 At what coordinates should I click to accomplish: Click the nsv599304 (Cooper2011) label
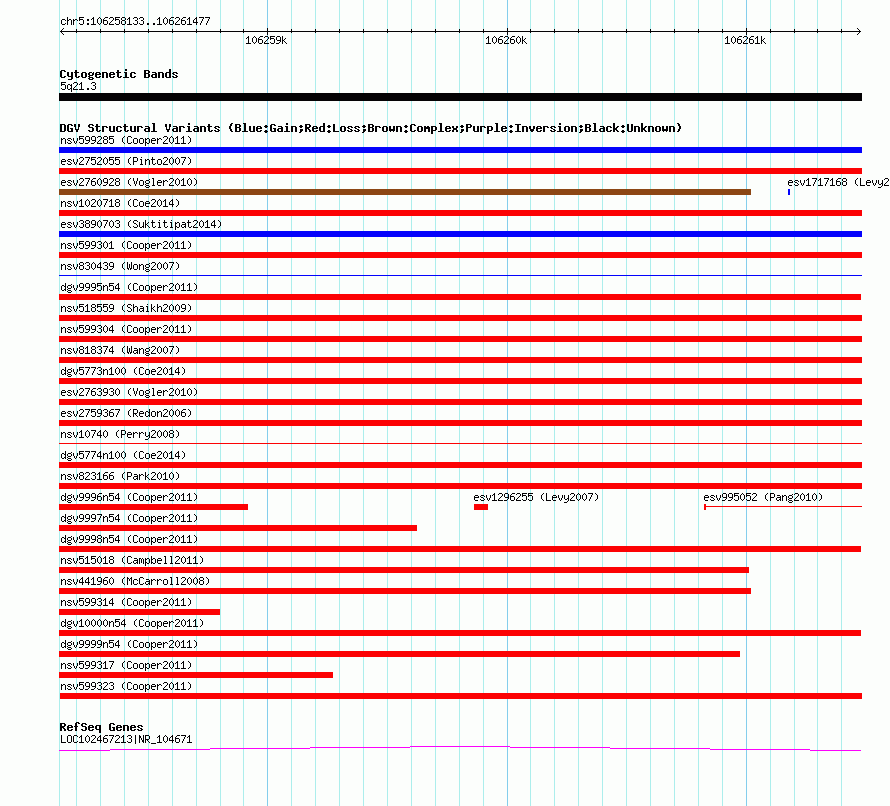pos(126,329)
